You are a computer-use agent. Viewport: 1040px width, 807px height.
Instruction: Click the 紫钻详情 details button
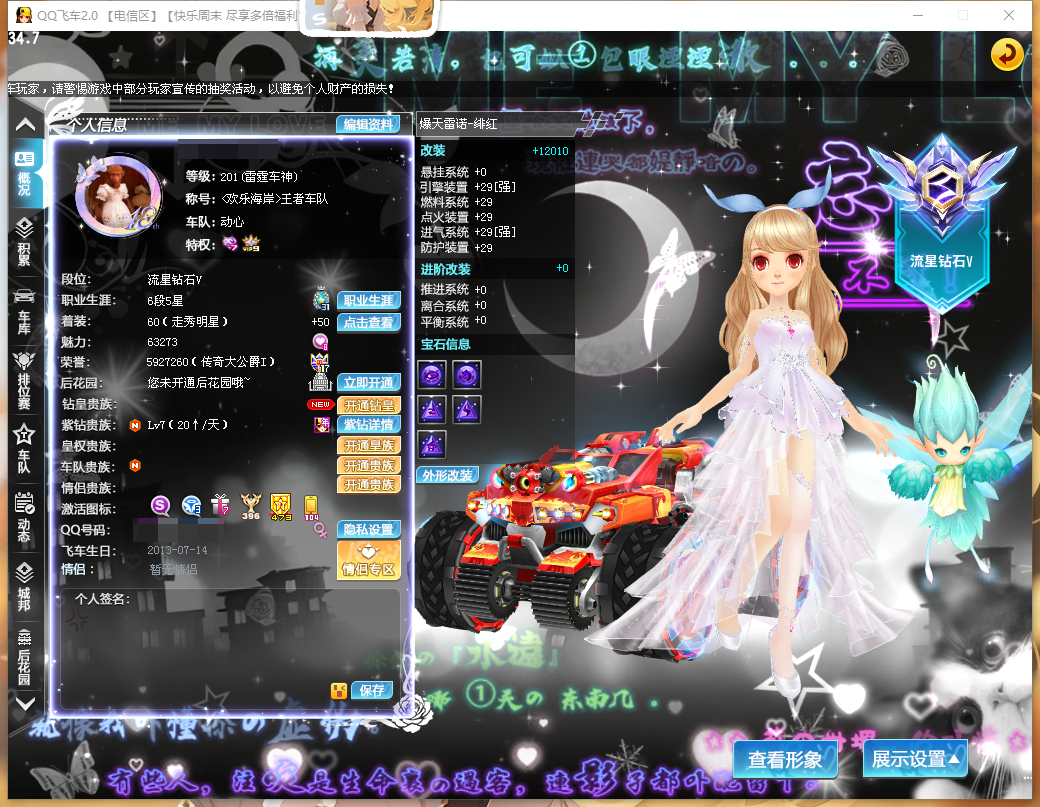[x=369, y=424]
